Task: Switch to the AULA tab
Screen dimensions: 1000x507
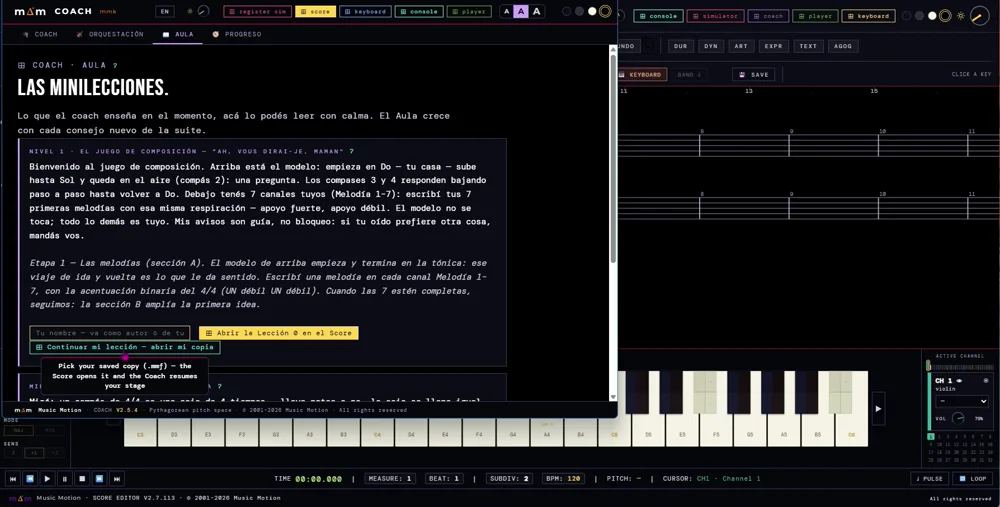Action: point(178,34)
